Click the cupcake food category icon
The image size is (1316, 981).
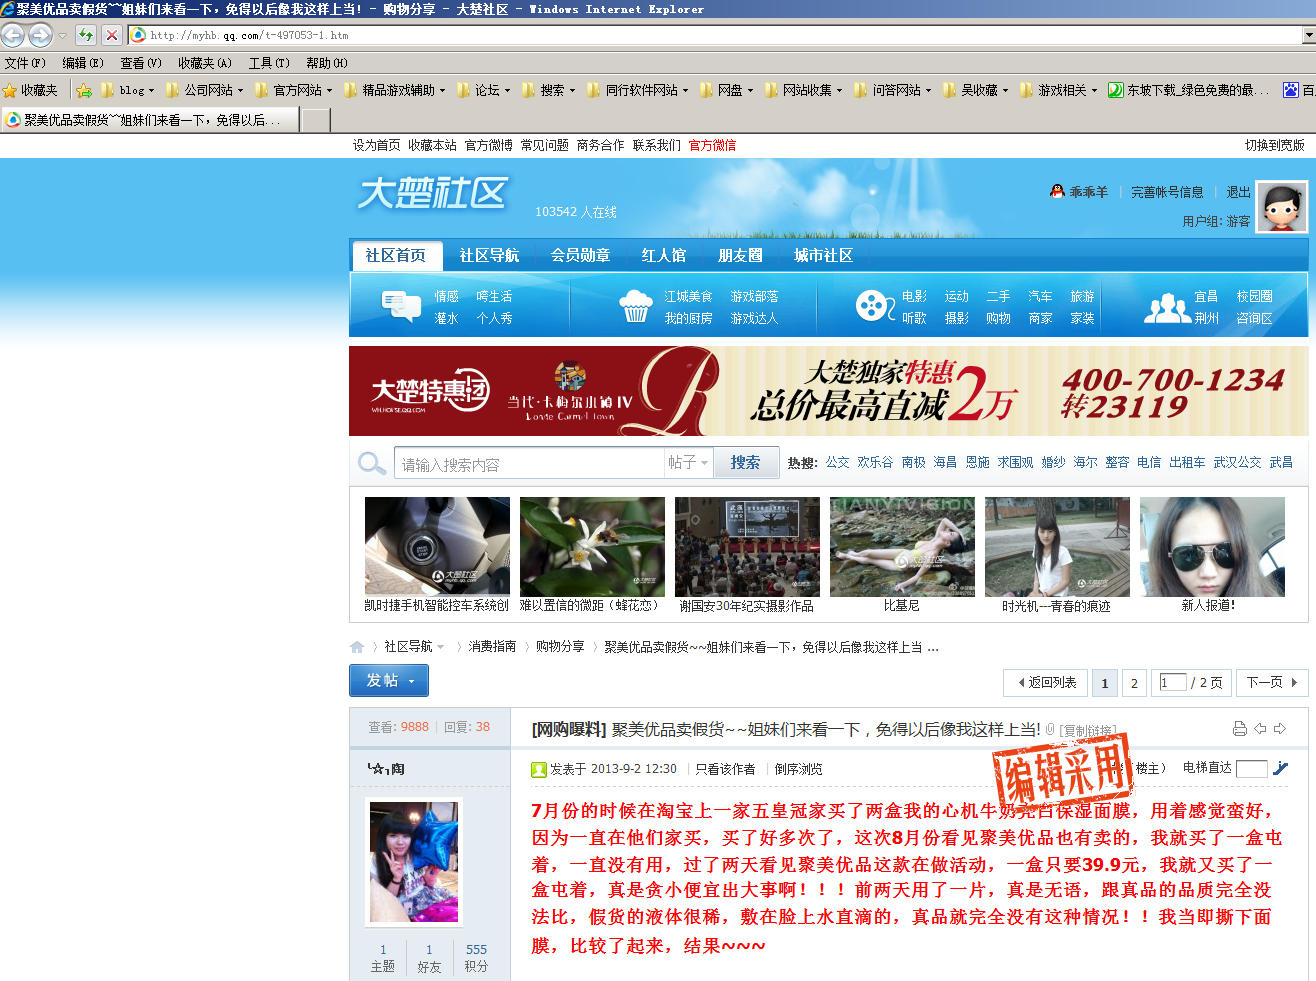click(636, 305)
